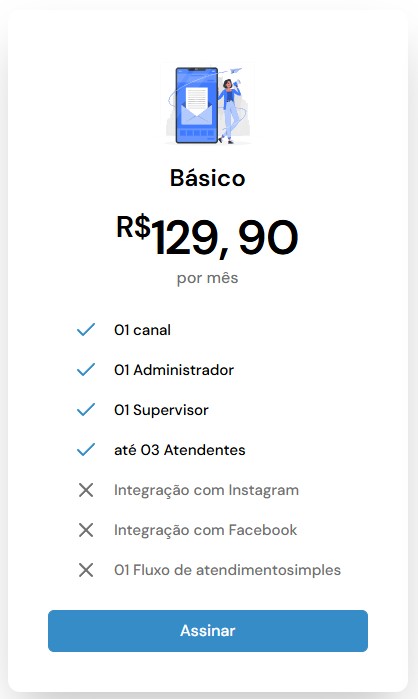Click the checkmark next to 01 Administrador
Viewport: 418px width, 699px height.
click(86, 370)
